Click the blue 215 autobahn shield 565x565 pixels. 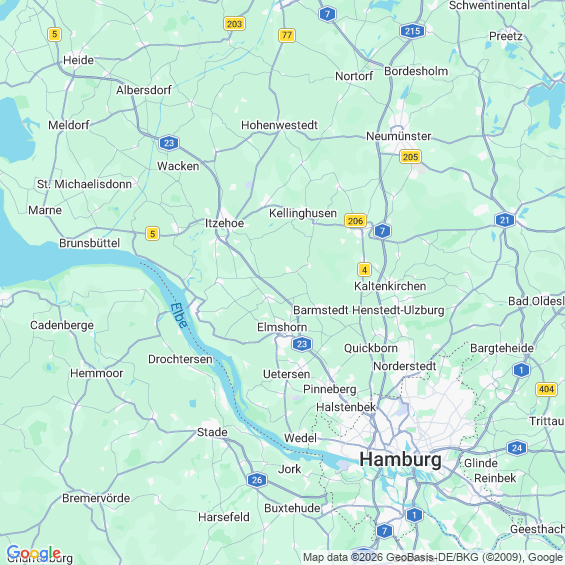[412, 31]
